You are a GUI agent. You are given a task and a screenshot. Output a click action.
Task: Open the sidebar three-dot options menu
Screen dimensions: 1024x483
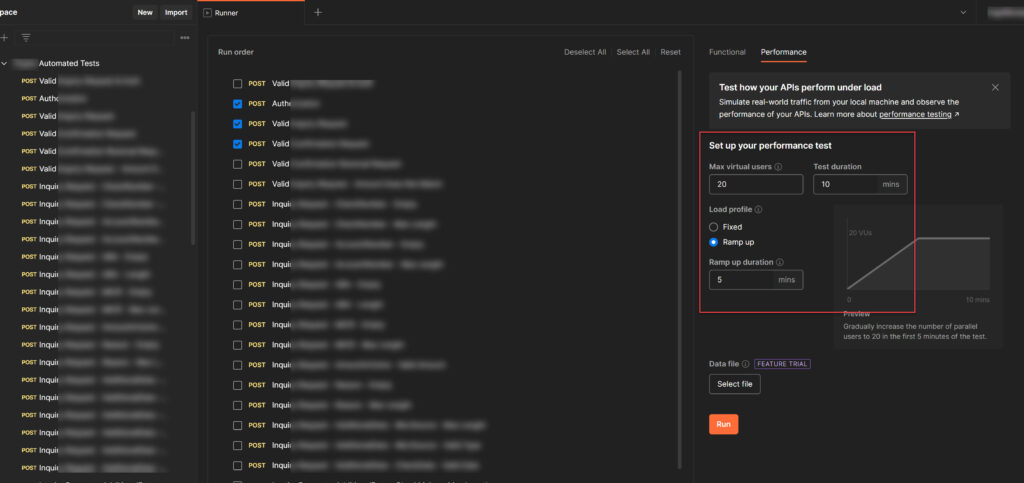tap(184, 37)
